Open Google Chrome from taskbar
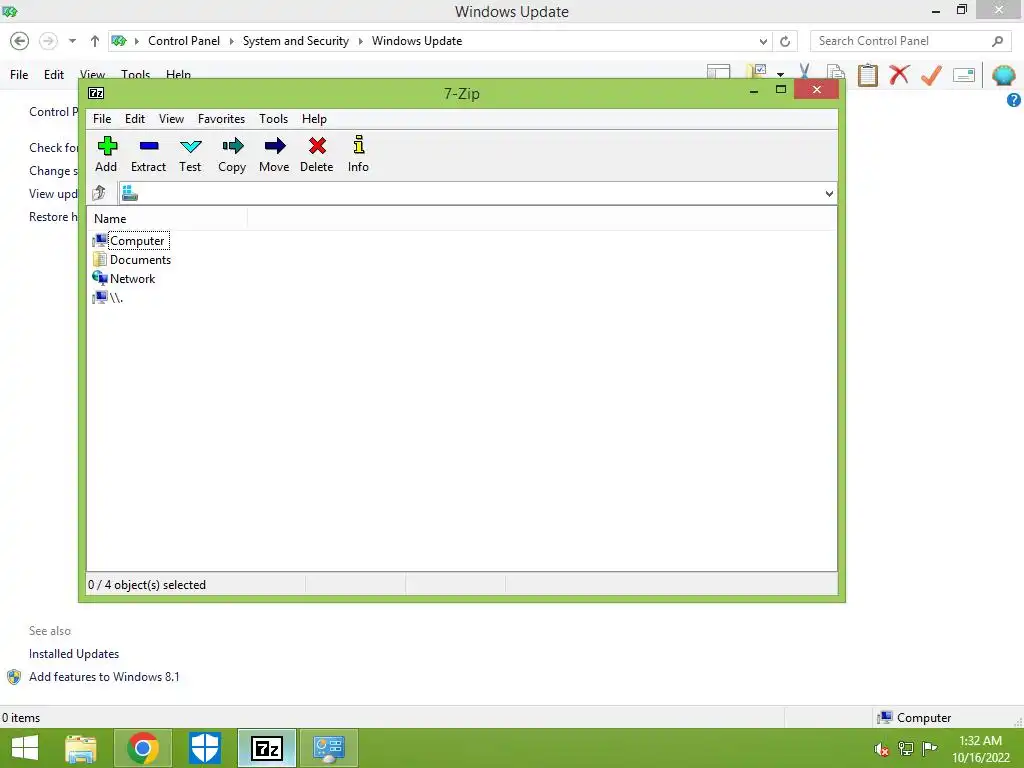The image size is (1024, 768). coord(143,748)
